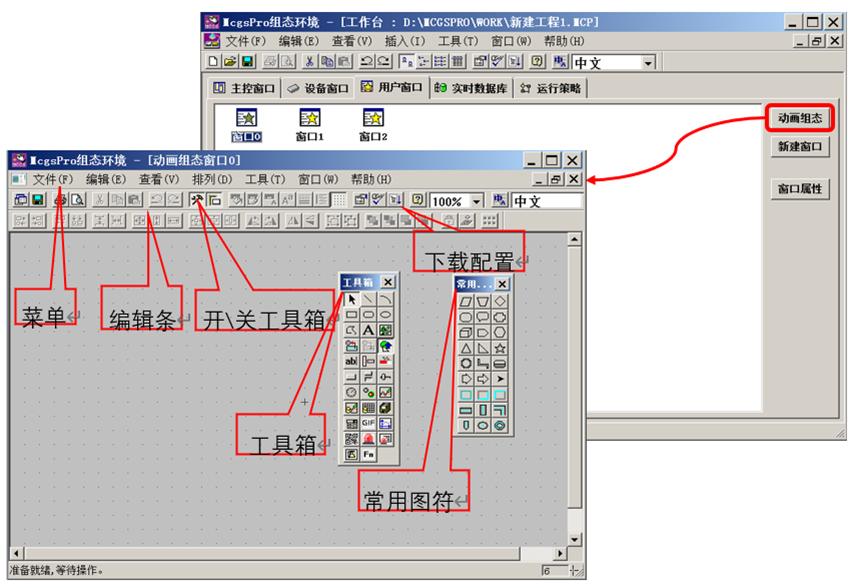Choose the ellipse tool in the toolbox

click(386, 315)
